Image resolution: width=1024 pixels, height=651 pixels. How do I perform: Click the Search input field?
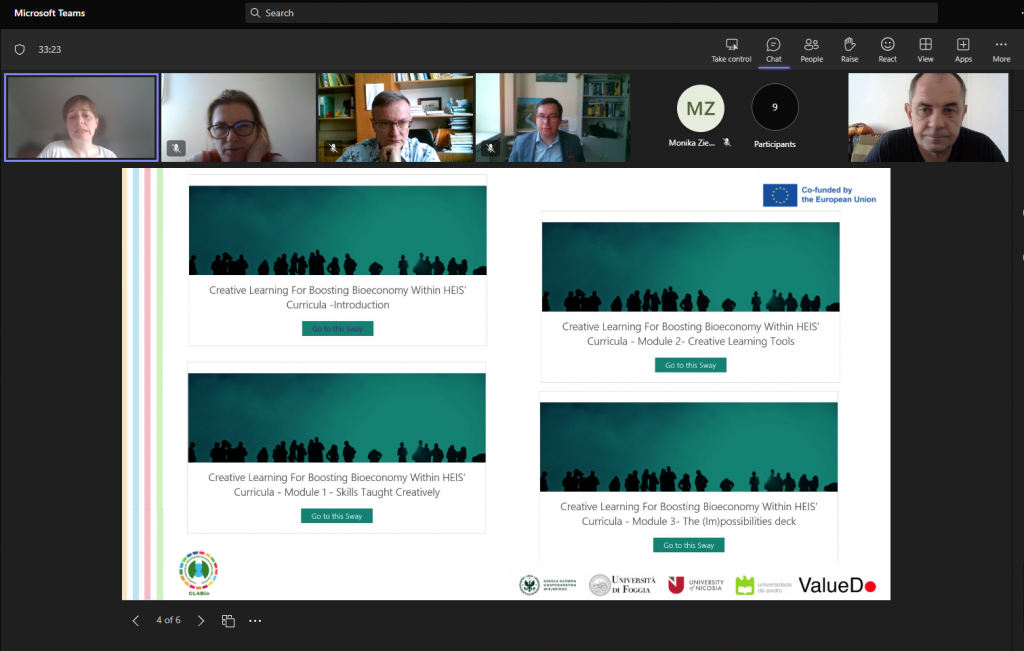(590, 13)
